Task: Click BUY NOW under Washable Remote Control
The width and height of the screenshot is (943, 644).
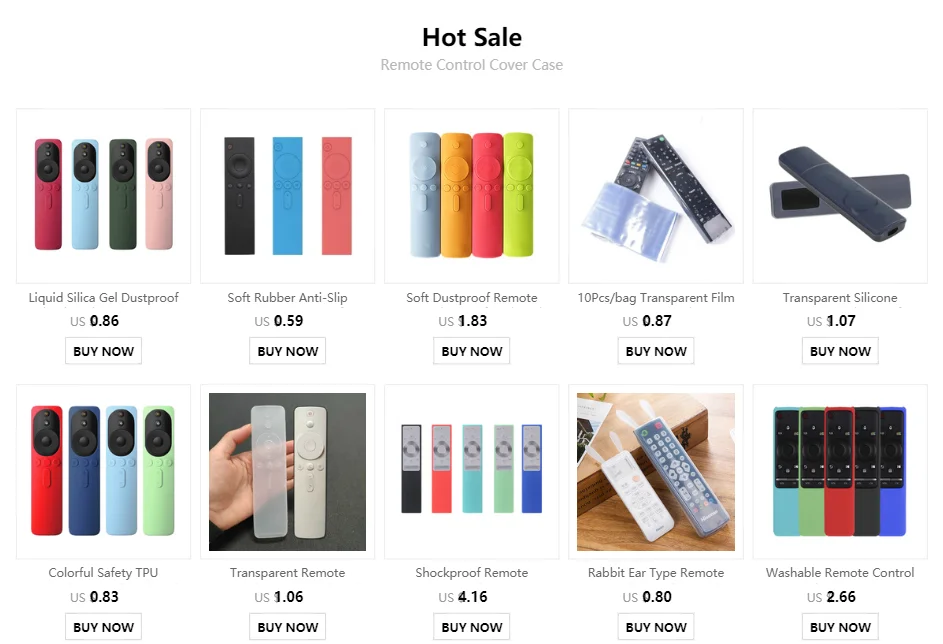Action: (840, 627)
